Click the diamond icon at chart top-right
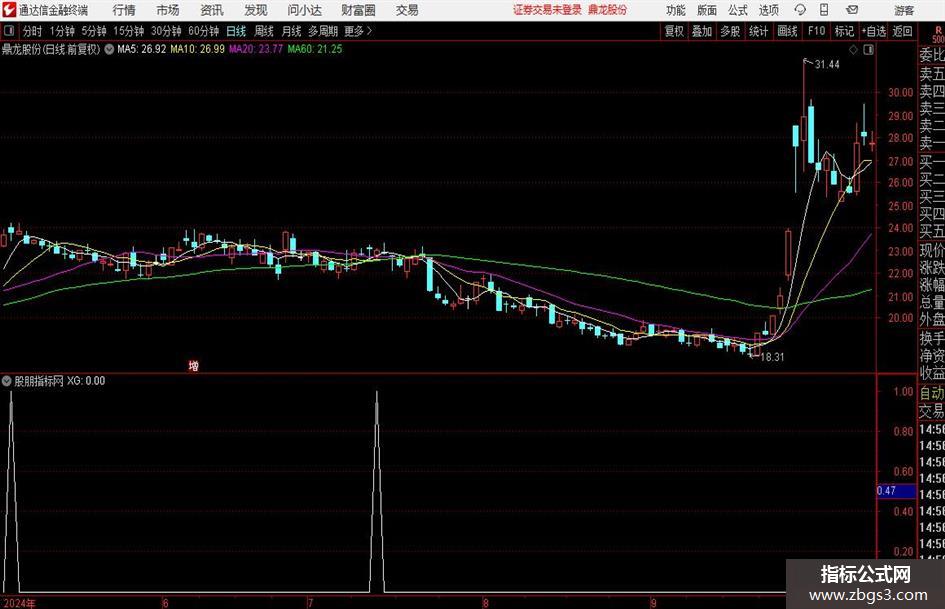The width and height of the screenshot is (945, 609). pyautogui.click(x=853, y=50)
